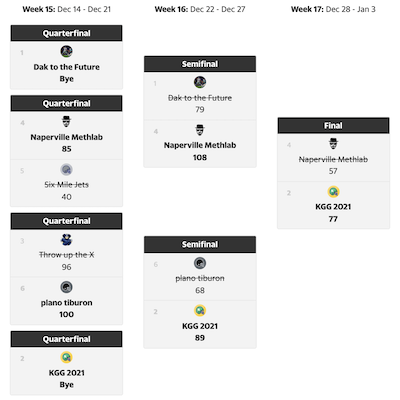Open Naperville Methlab link in top Semifinal

[200, 145]
